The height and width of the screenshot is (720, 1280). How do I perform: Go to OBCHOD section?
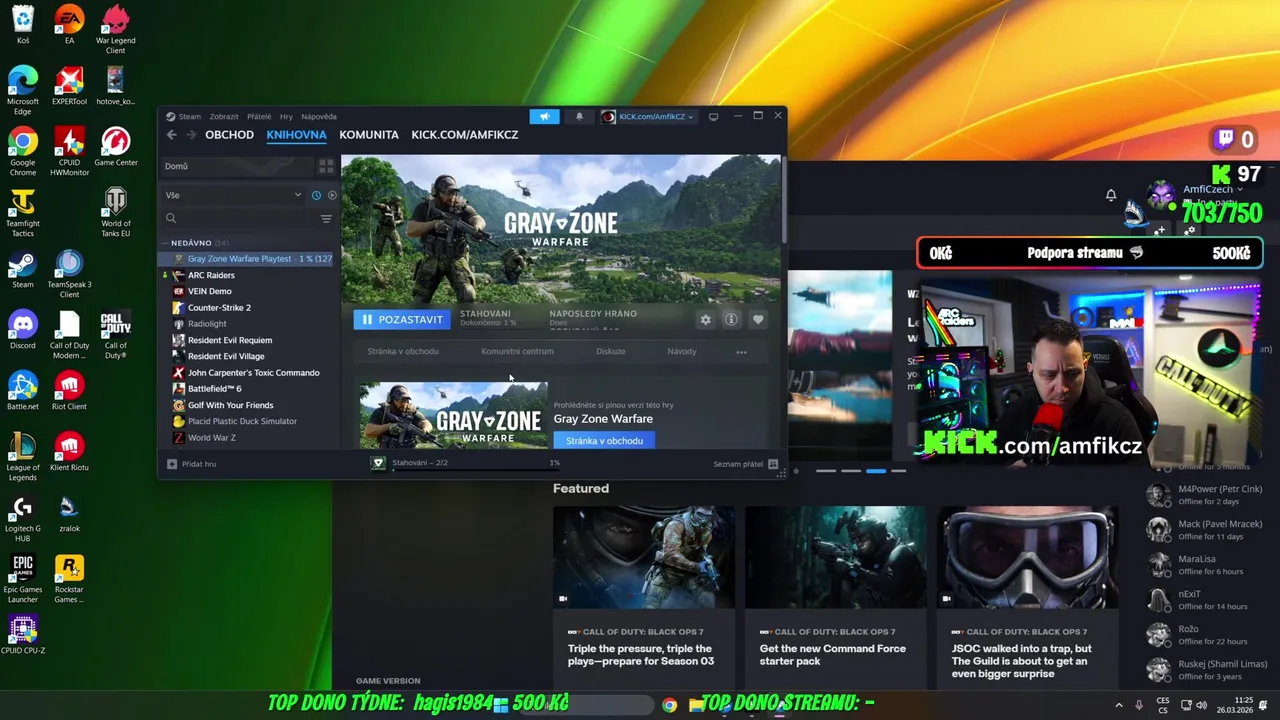(x=229, y=135)
